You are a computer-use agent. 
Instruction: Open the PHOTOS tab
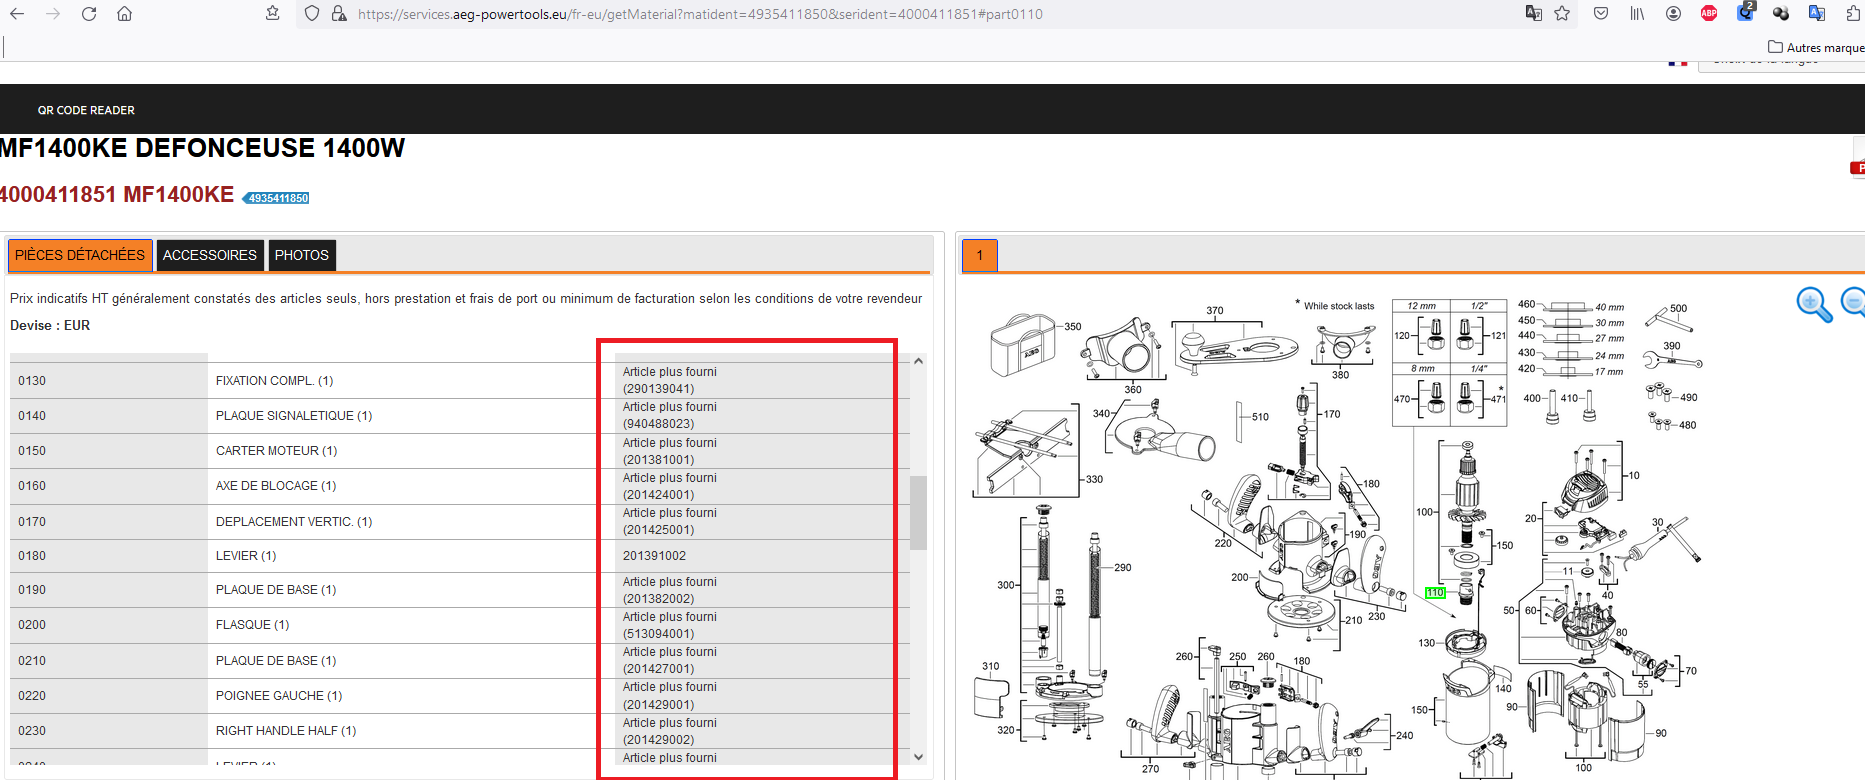point(302,255)
